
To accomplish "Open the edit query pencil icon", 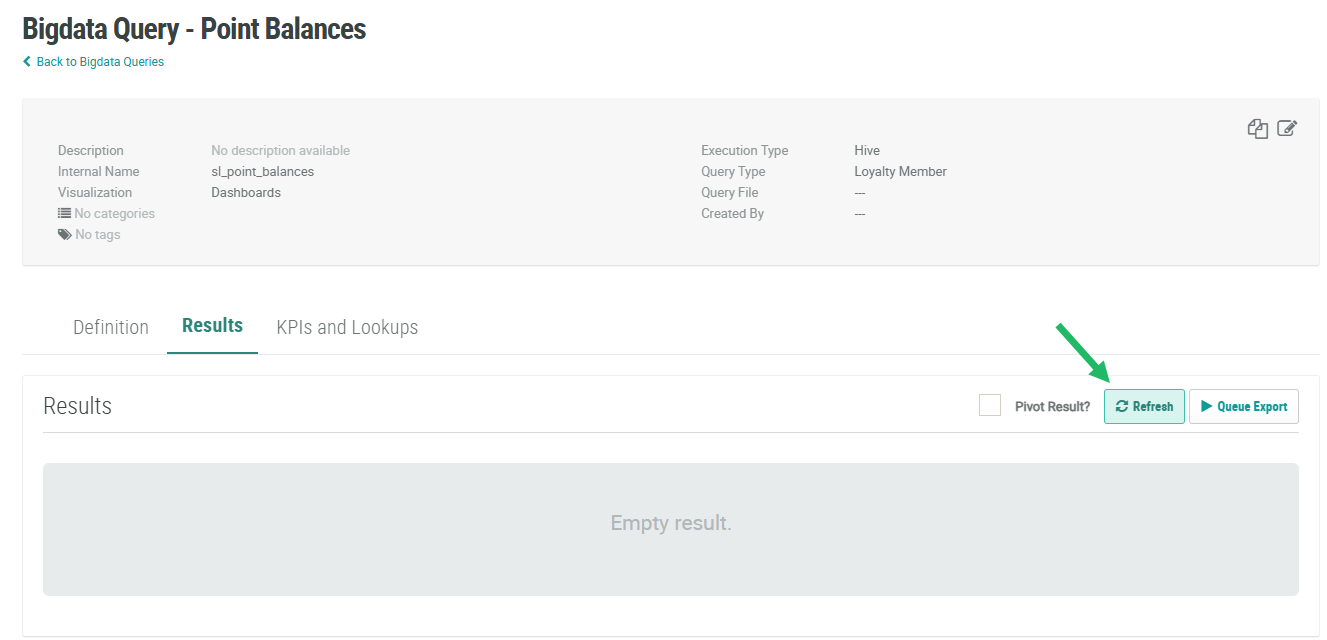I will click(1287, 128).
